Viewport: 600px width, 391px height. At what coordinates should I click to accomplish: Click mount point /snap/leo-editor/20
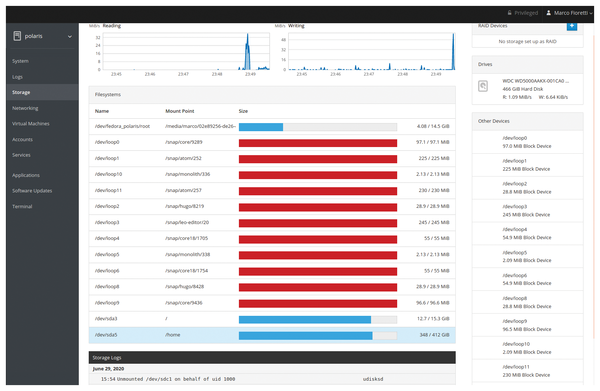coord(187,222)
